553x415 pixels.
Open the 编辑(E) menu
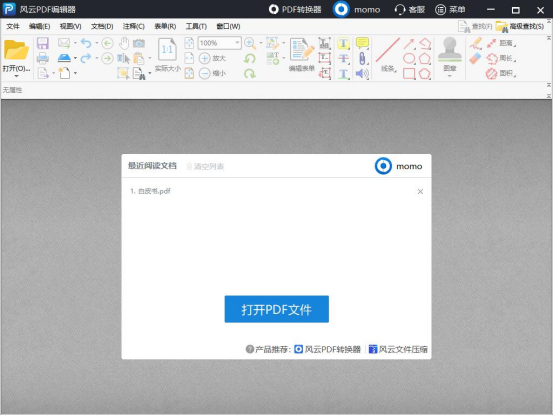(40, 26)
